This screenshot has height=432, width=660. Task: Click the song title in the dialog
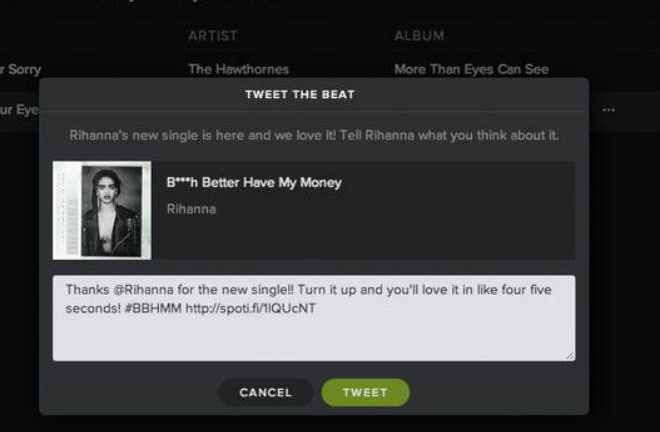(254, 183)
